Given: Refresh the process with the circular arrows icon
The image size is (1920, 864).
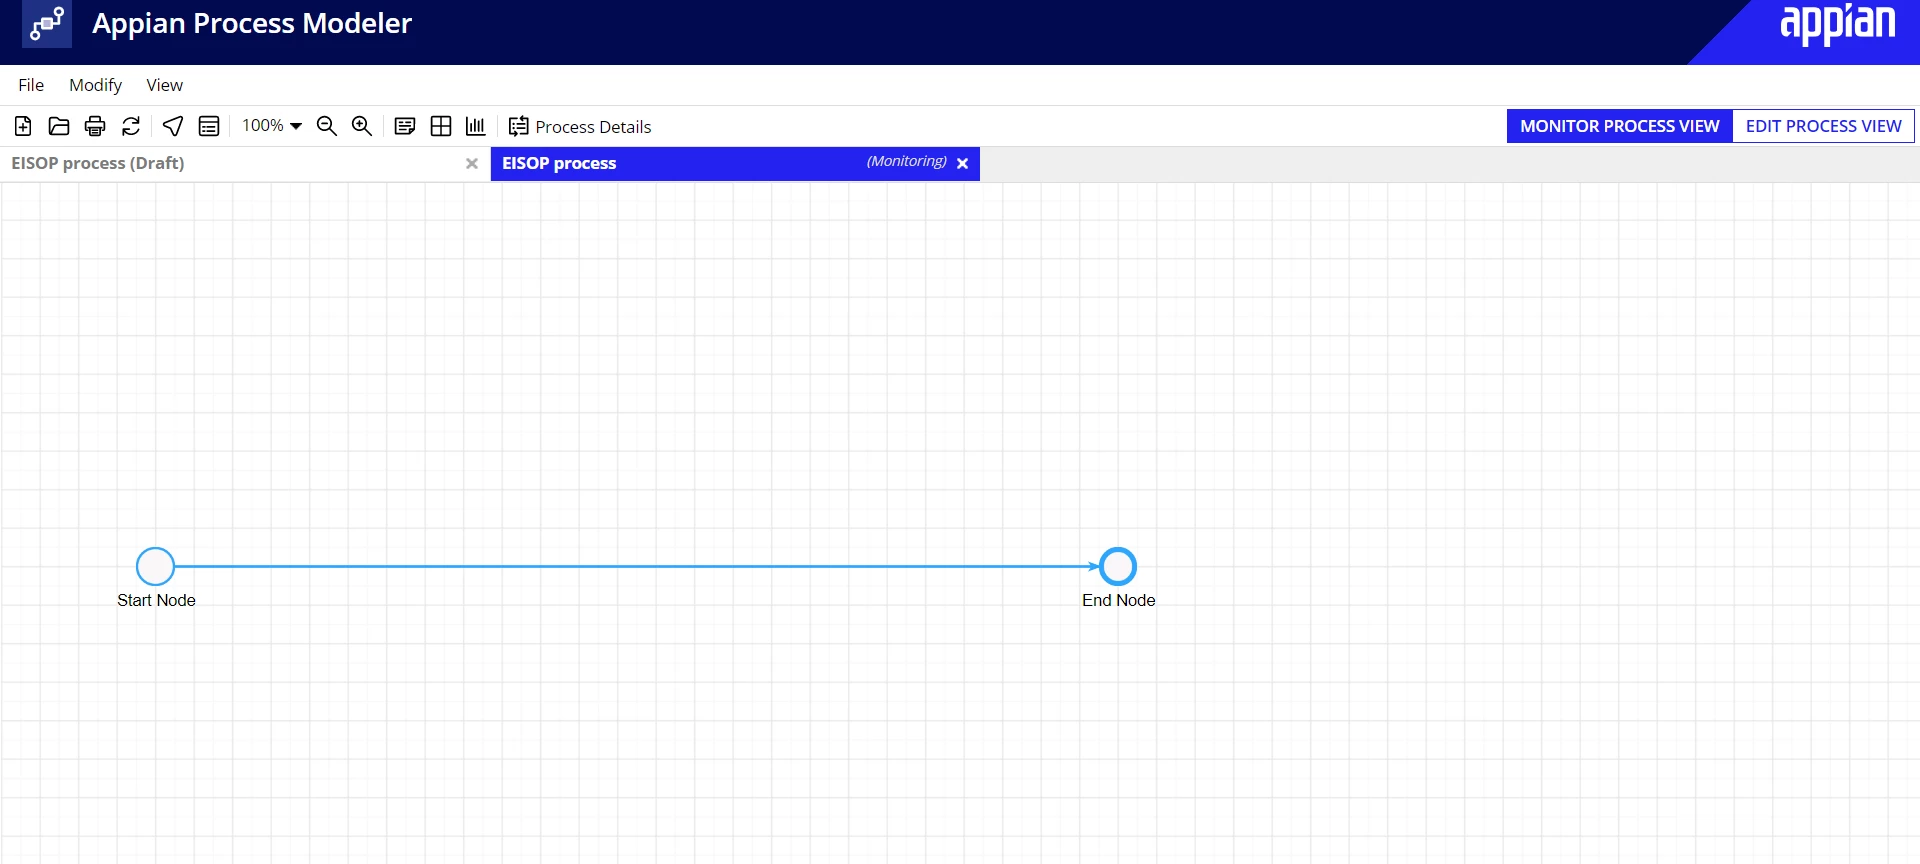Looking at the screenshot, I should pos(131,126).
